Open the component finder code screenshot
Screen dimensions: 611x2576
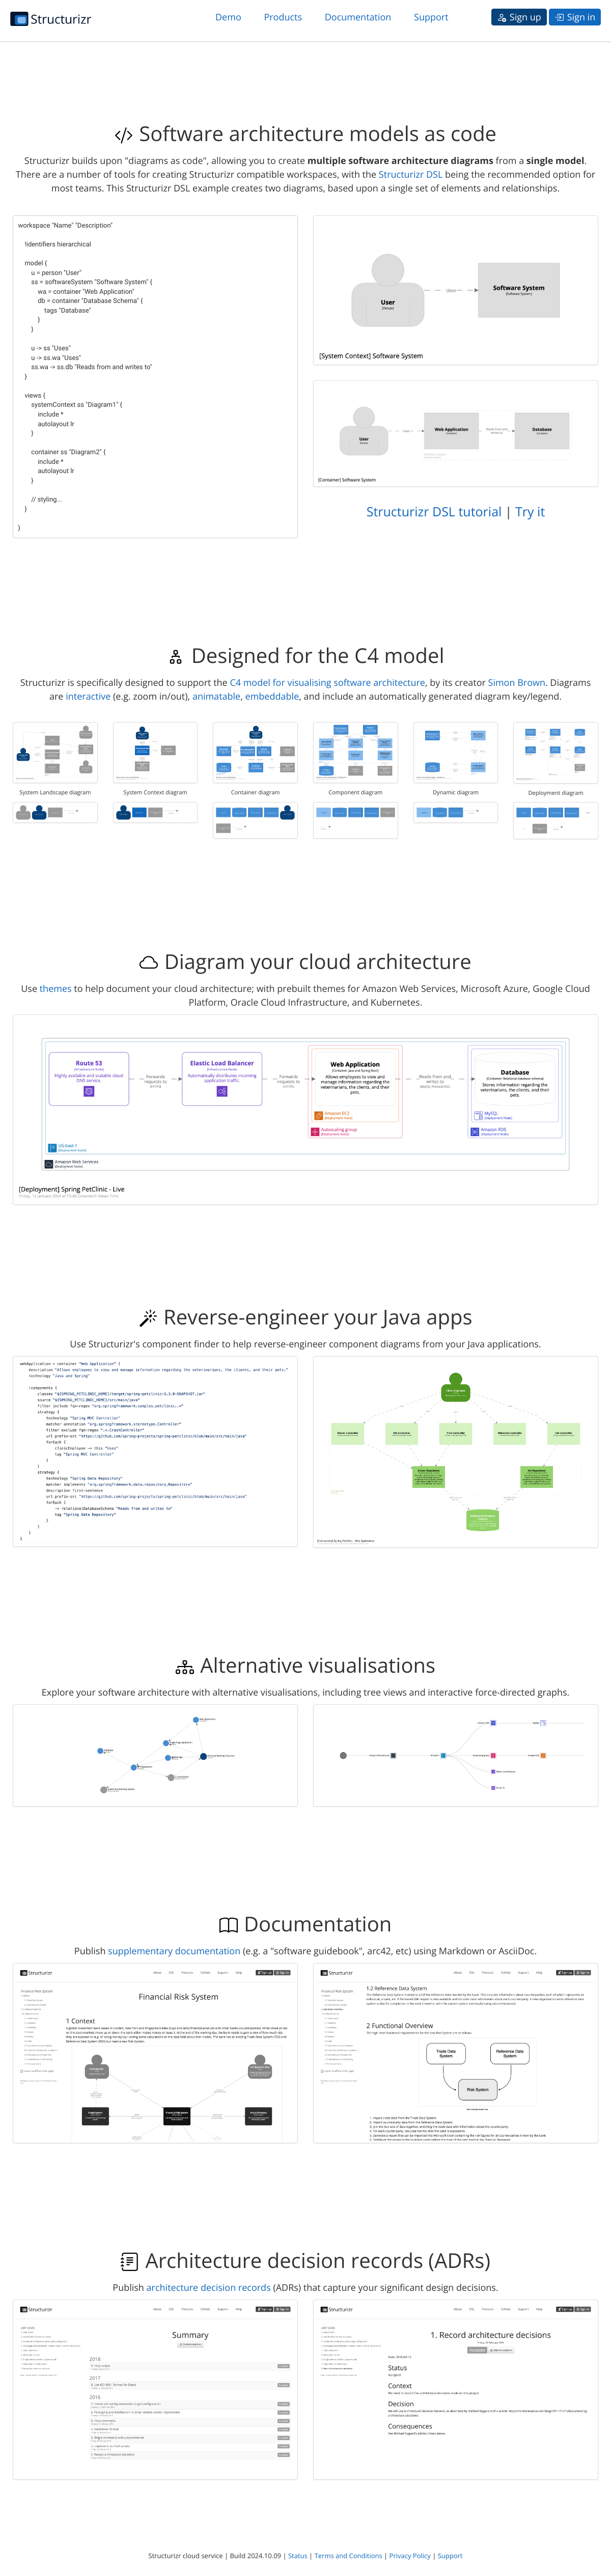[155, 1451]
